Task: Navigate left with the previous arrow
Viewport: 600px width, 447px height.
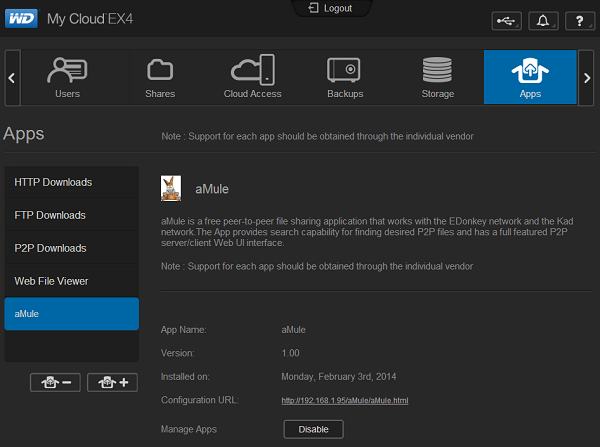Action: [12, 78]
